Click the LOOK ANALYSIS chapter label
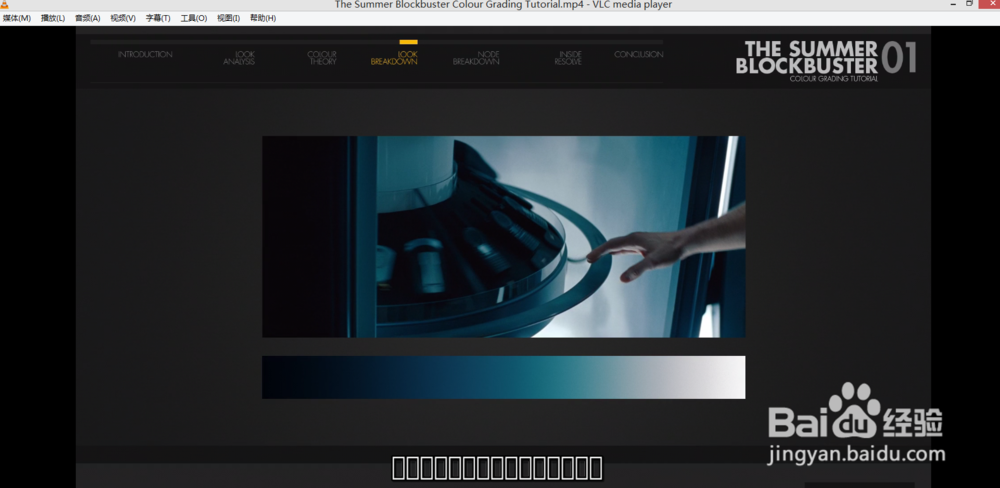 [x=239, y=58]
